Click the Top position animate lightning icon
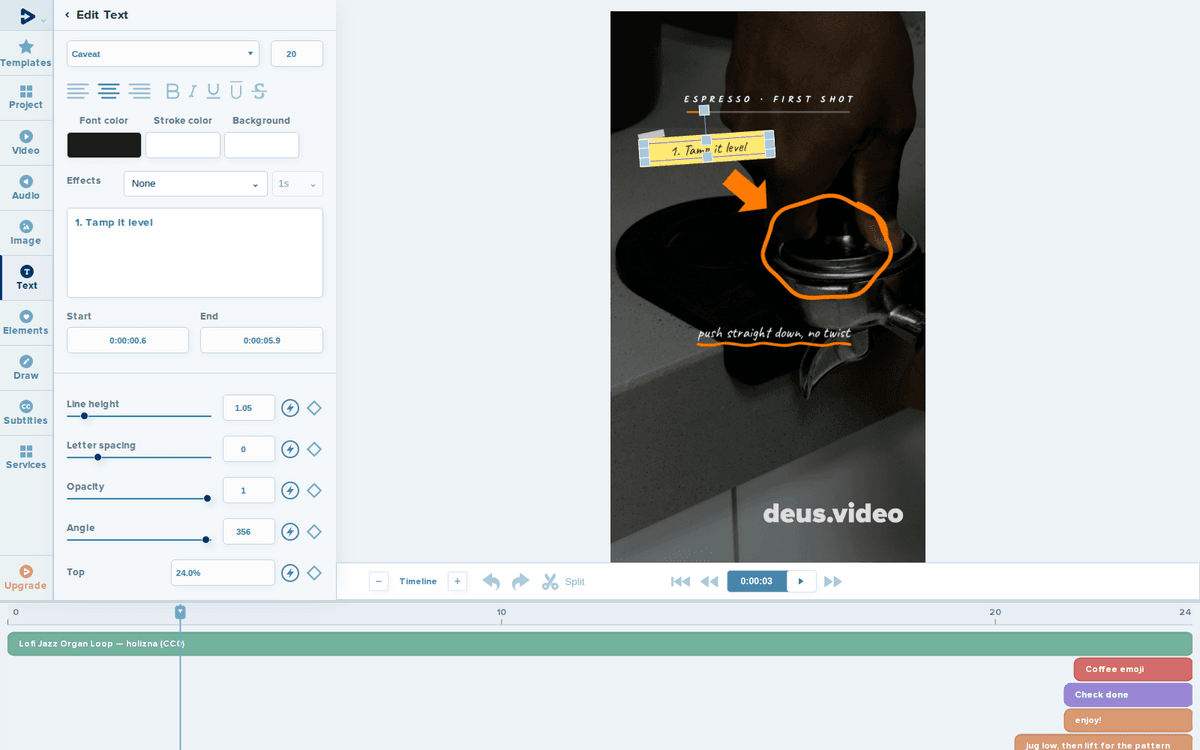1200x750 pixels. click(x=290, y=573)
